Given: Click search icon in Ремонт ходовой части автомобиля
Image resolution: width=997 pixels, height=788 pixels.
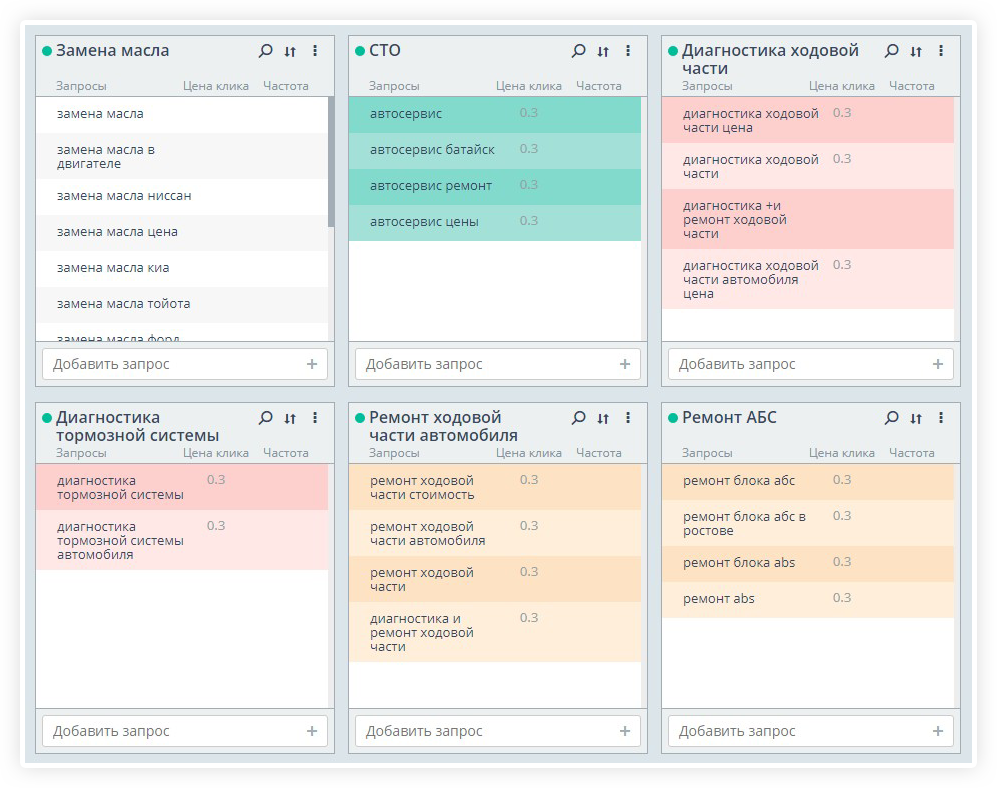Looking at the screenshot, I should pos(578,418).
